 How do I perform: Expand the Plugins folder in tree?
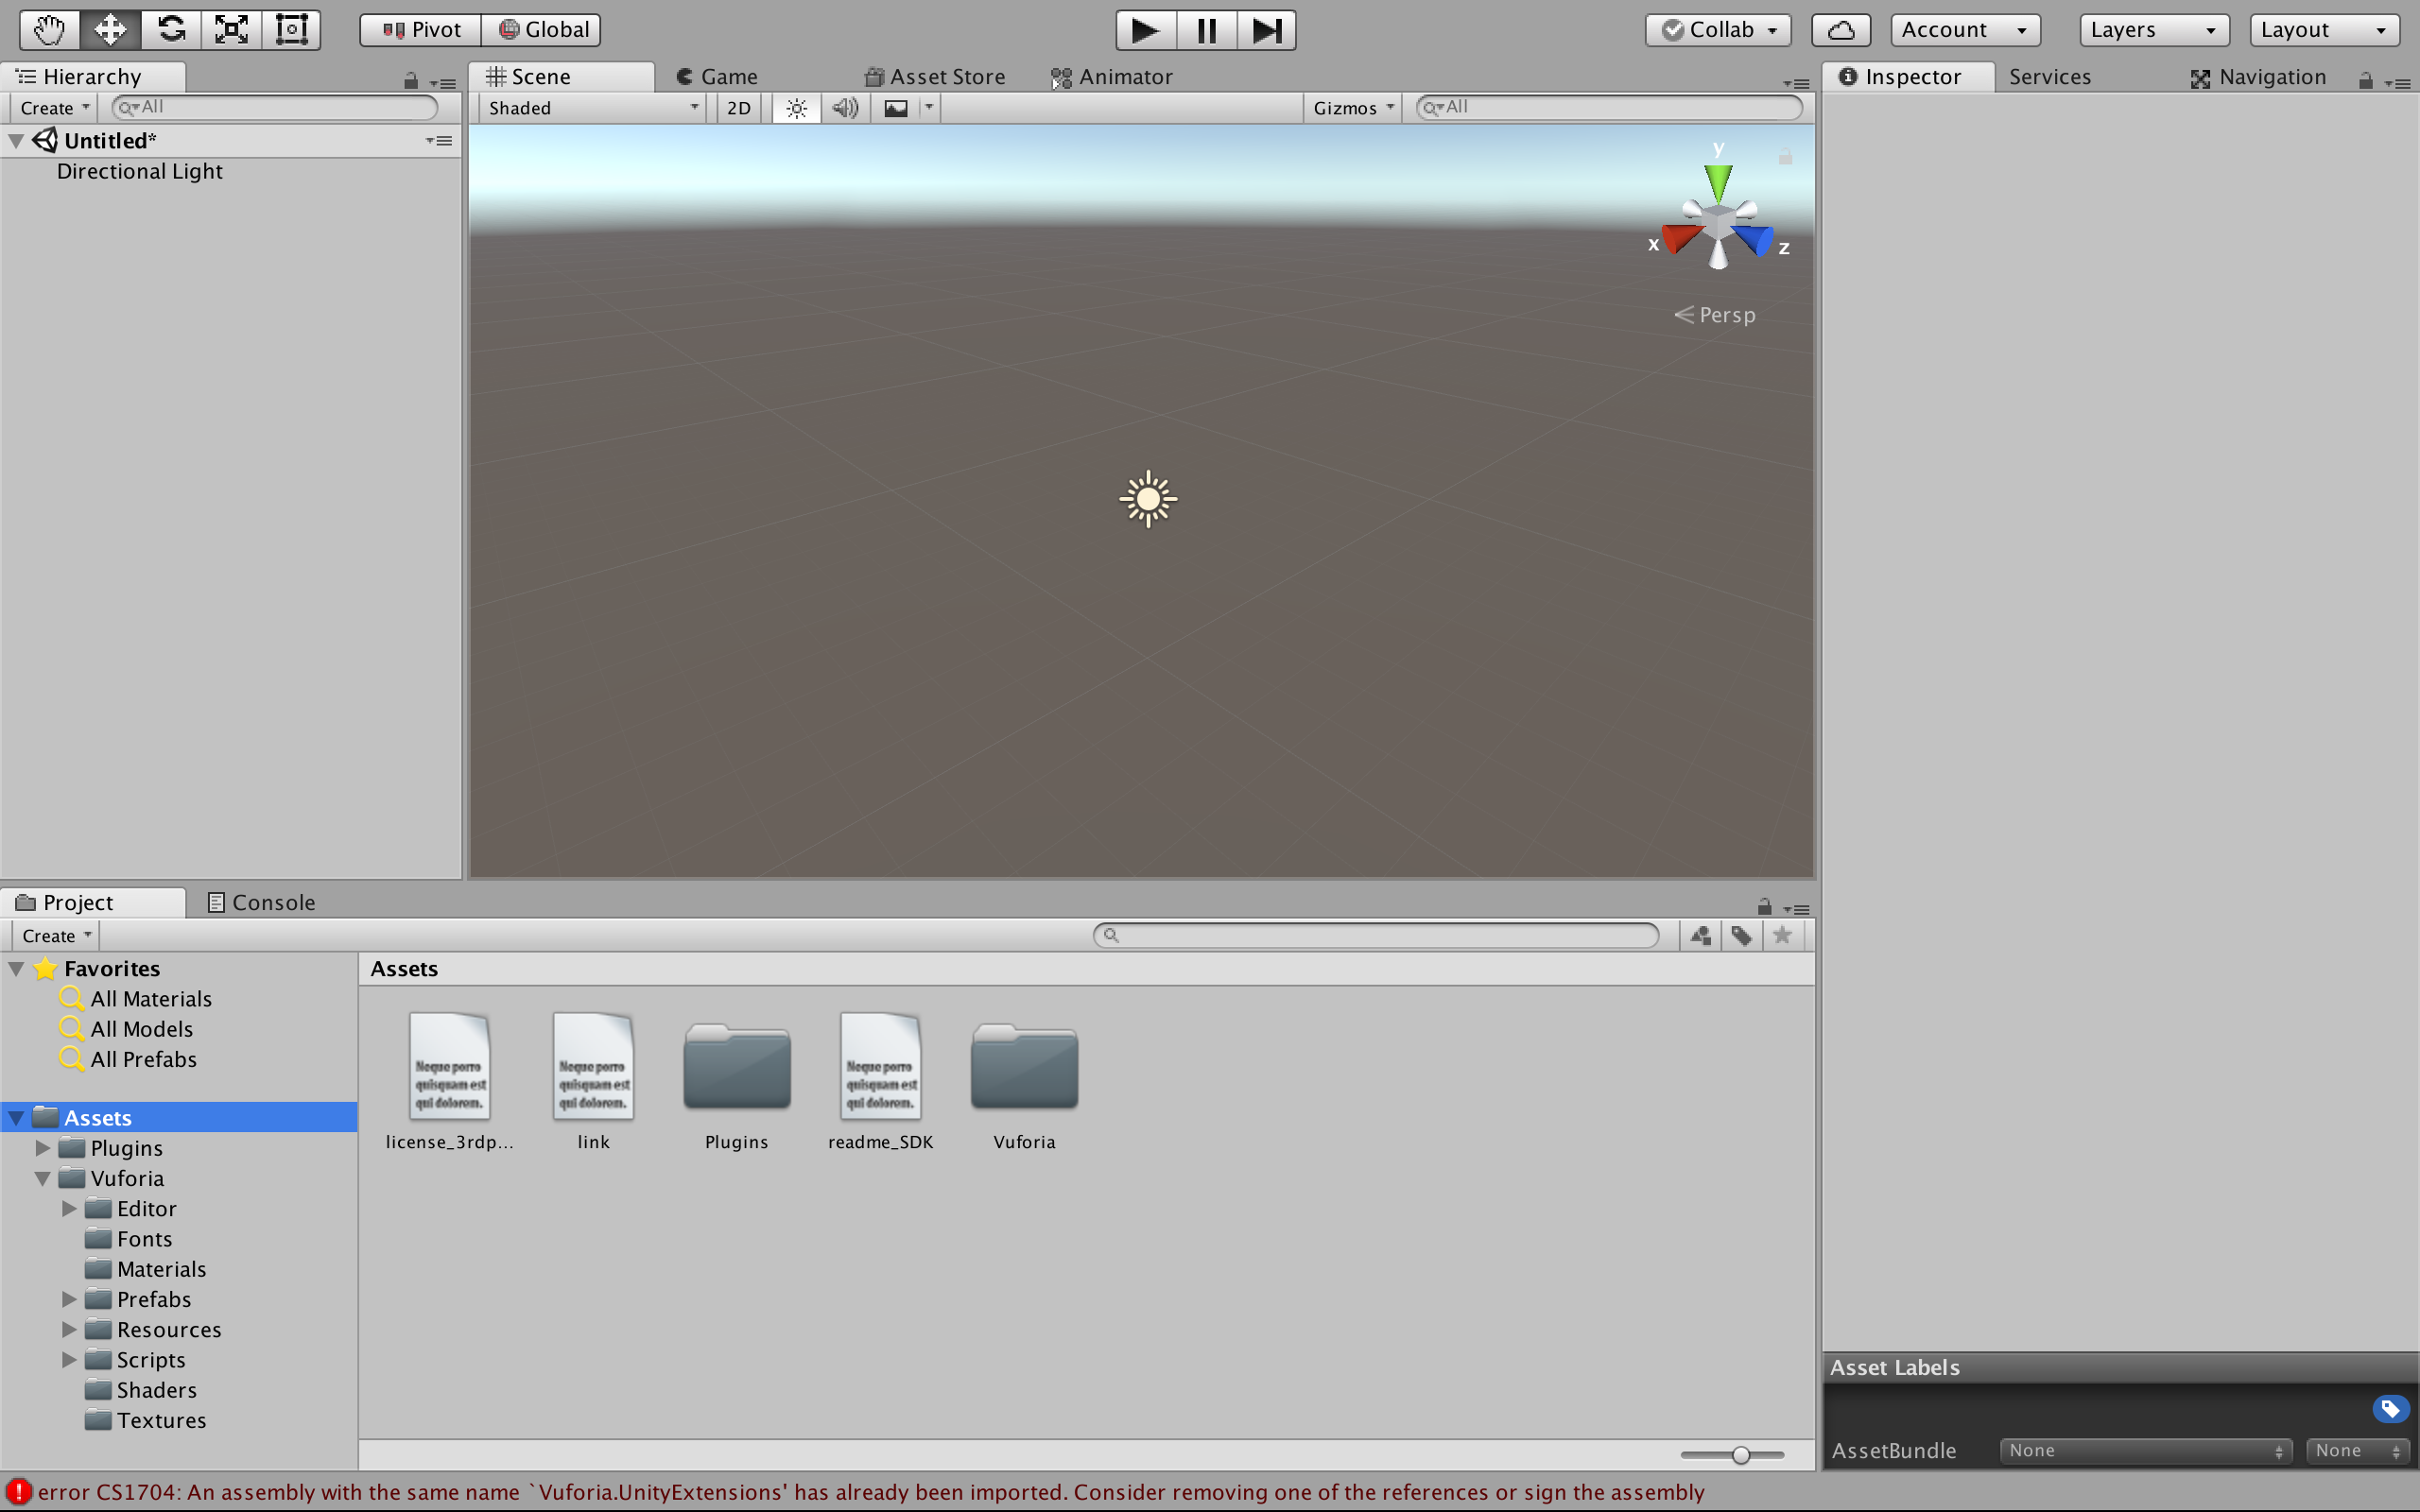coord(43,1148)
